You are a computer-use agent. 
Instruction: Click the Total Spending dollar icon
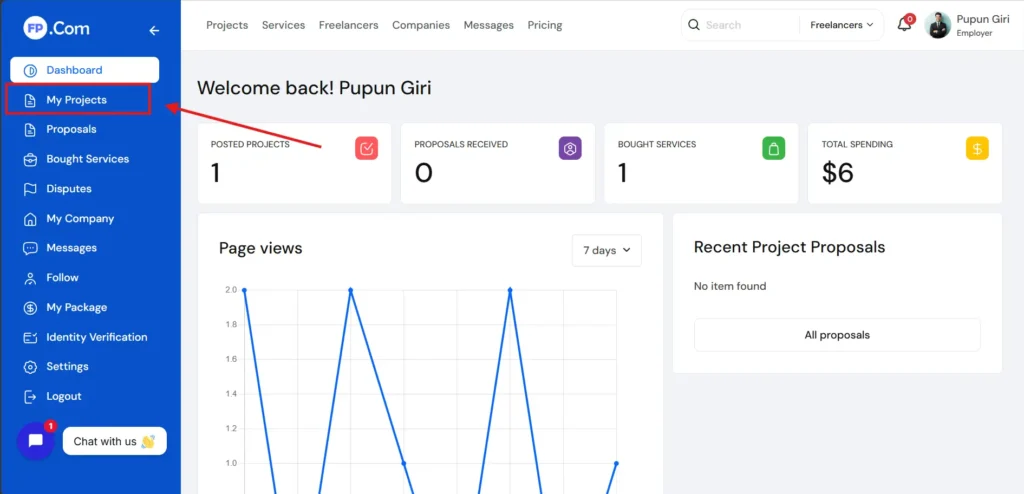pyautogui.click(x=977, y=149)
